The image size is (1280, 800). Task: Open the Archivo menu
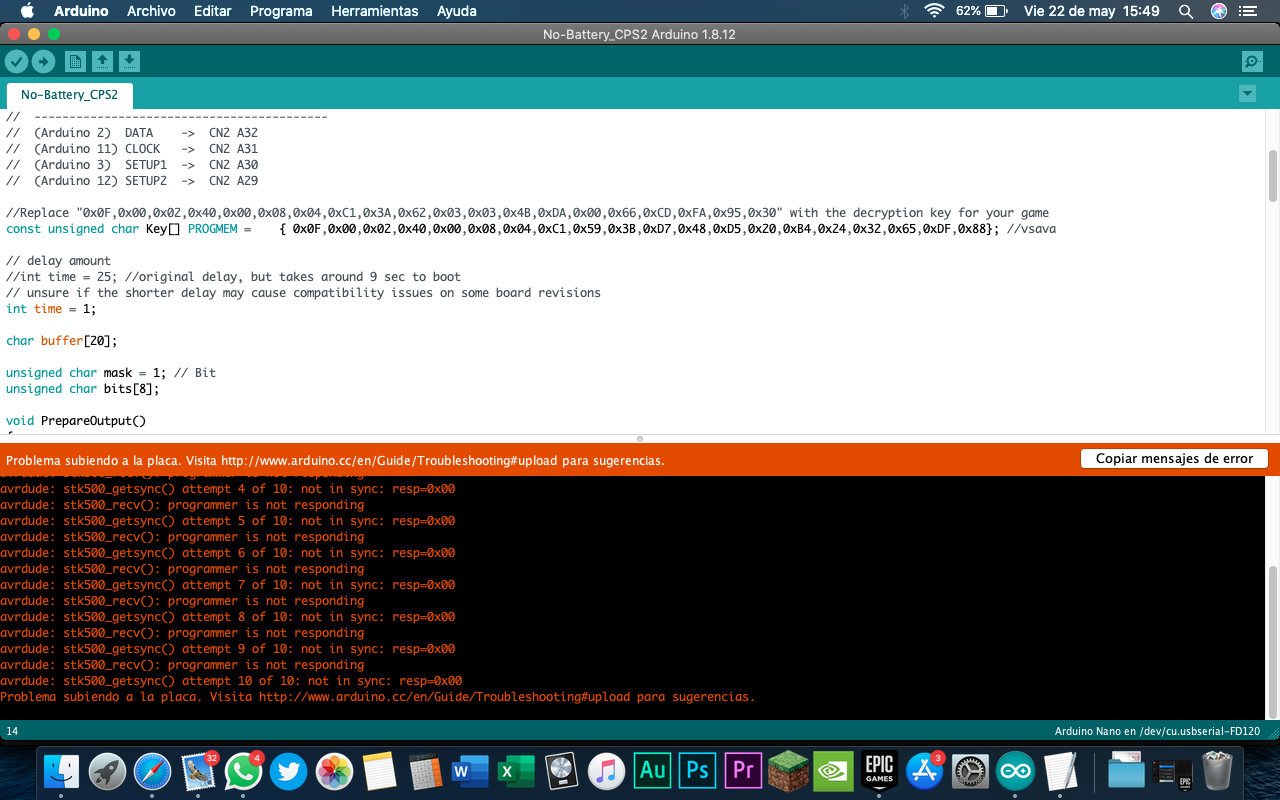pos(151,11)
